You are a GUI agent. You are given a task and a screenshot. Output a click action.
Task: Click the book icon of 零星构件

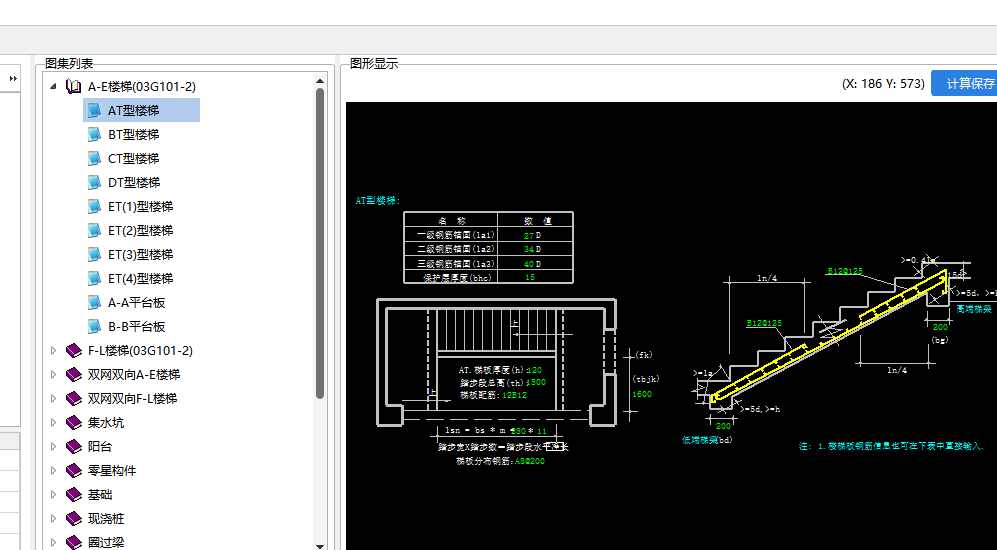(74, 471)
